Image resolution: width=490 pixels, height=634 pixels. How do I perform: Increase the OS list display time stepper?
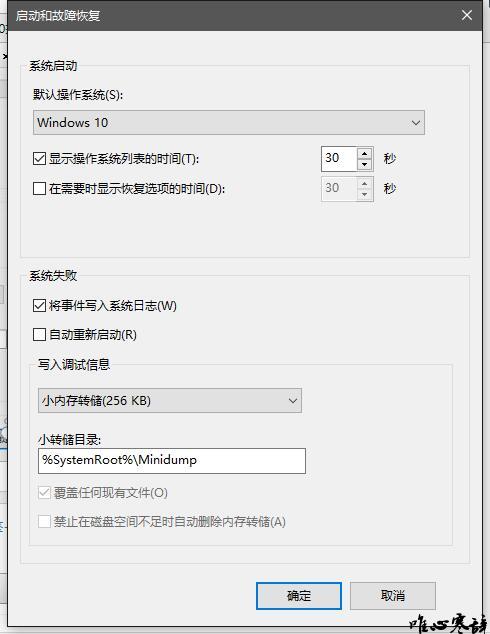(365, 154)
